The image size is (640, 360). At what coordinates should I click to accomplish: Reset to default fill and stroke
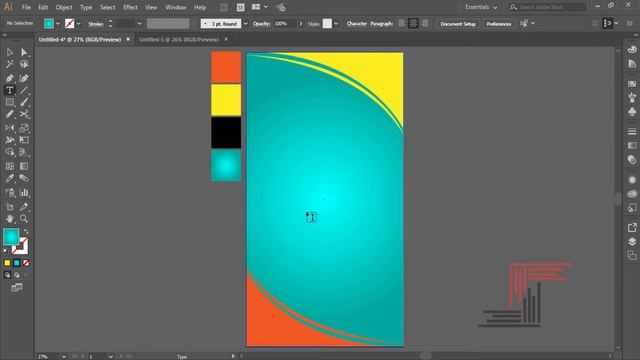pos(6,251)
